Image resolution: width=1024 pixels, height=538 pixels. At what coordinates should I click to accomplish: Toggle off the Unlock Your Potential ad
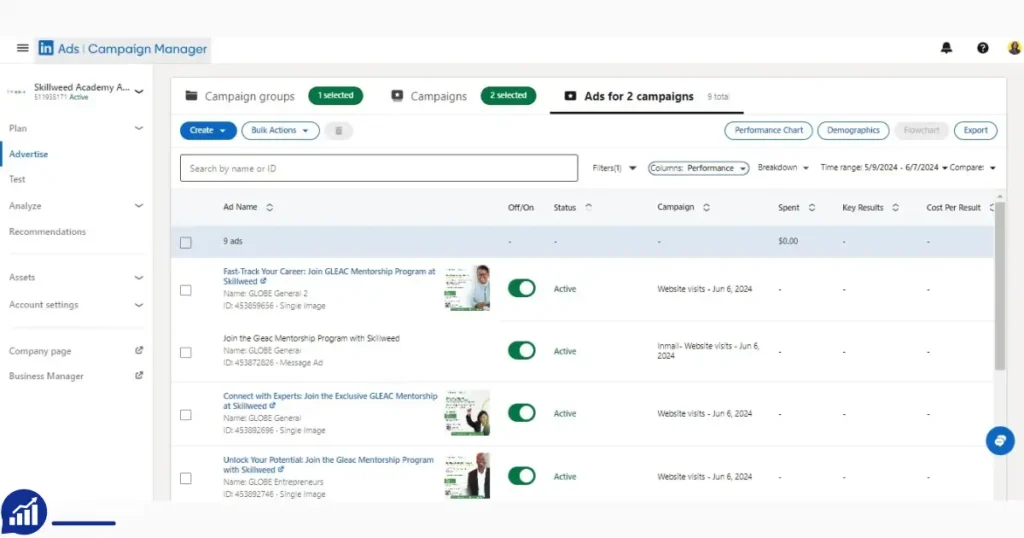521,476
